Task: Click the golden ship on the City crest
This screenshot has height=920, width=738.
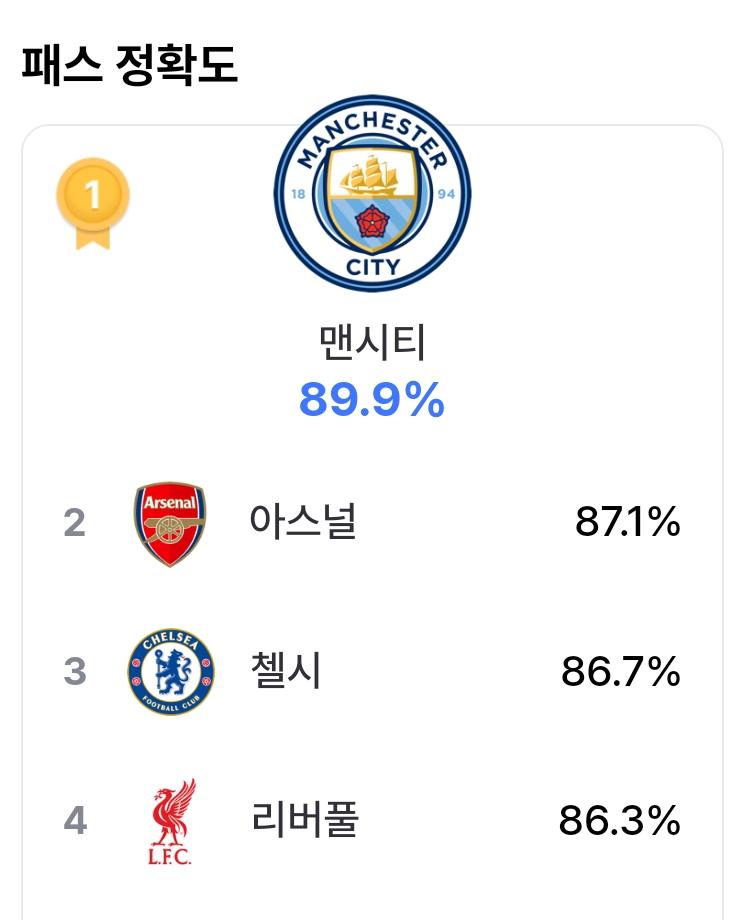Action: point(371,174)
